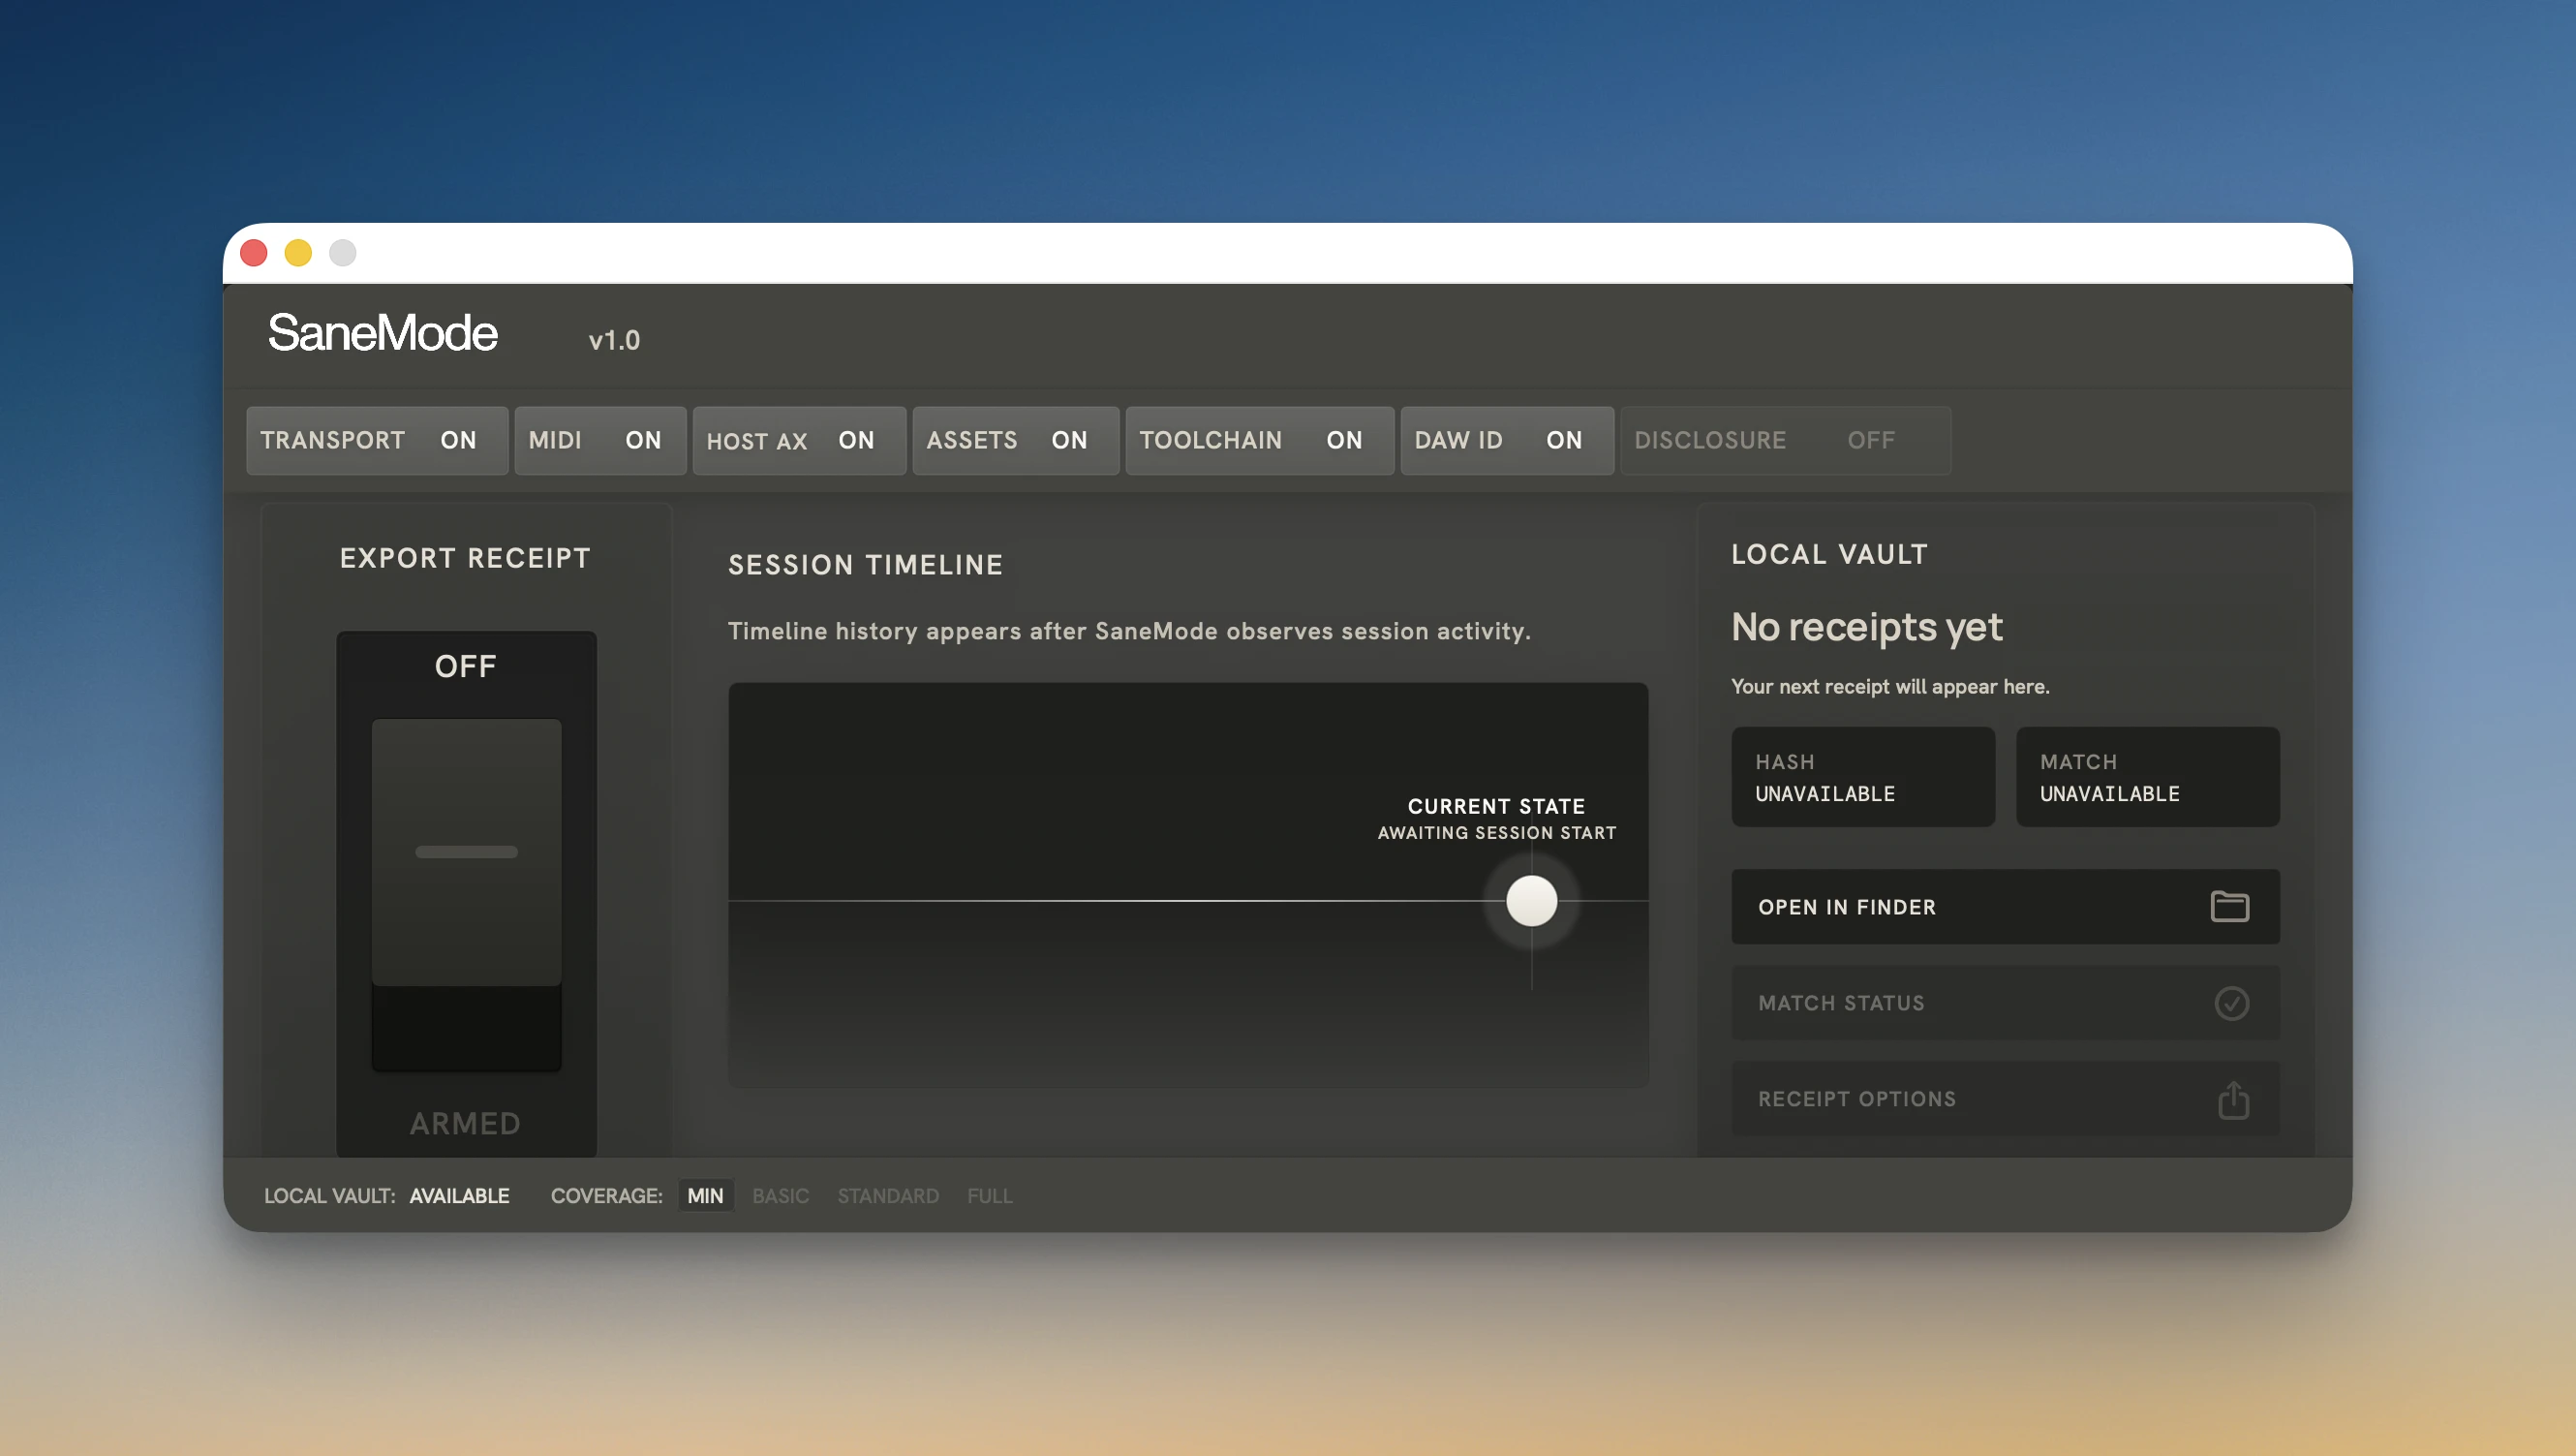
Task: Click the share icon in Receipt Options
Action: (x=2232, y=1099)
